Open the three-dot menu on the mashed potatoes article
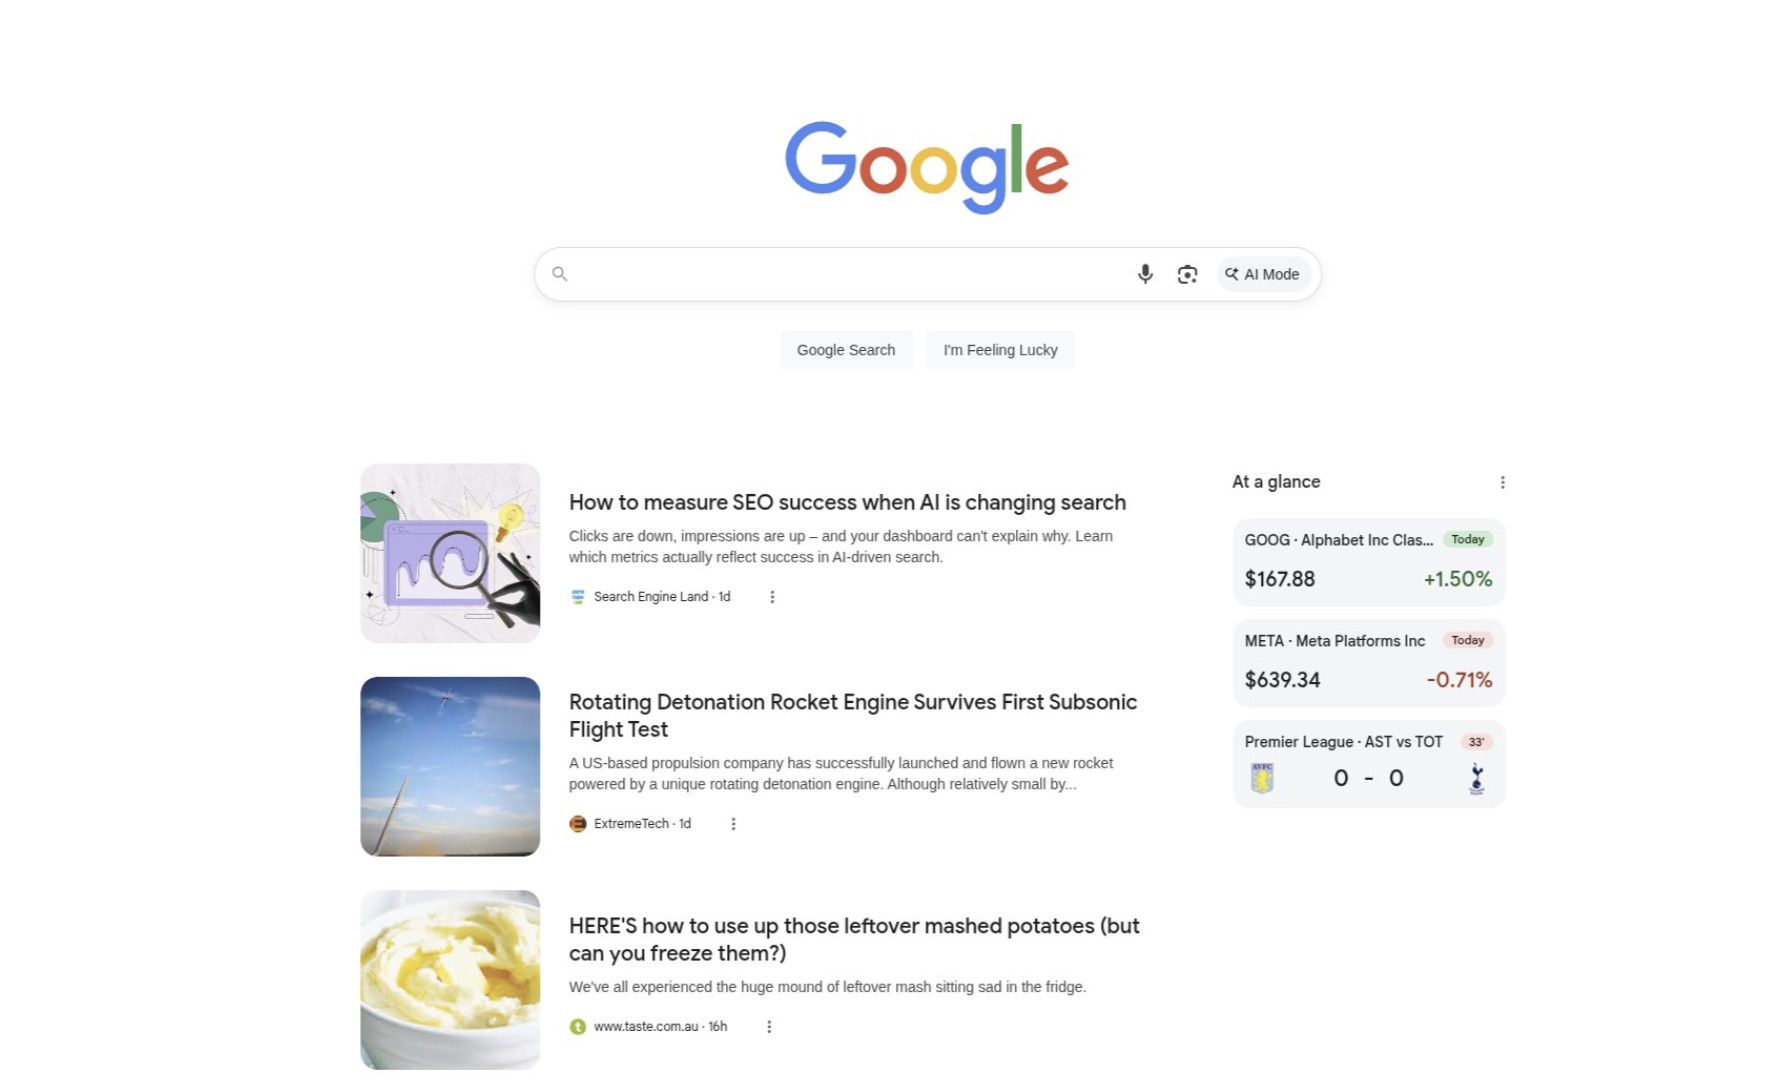This screenshot has height=1090, width=1792. [x=769, y=1026]
